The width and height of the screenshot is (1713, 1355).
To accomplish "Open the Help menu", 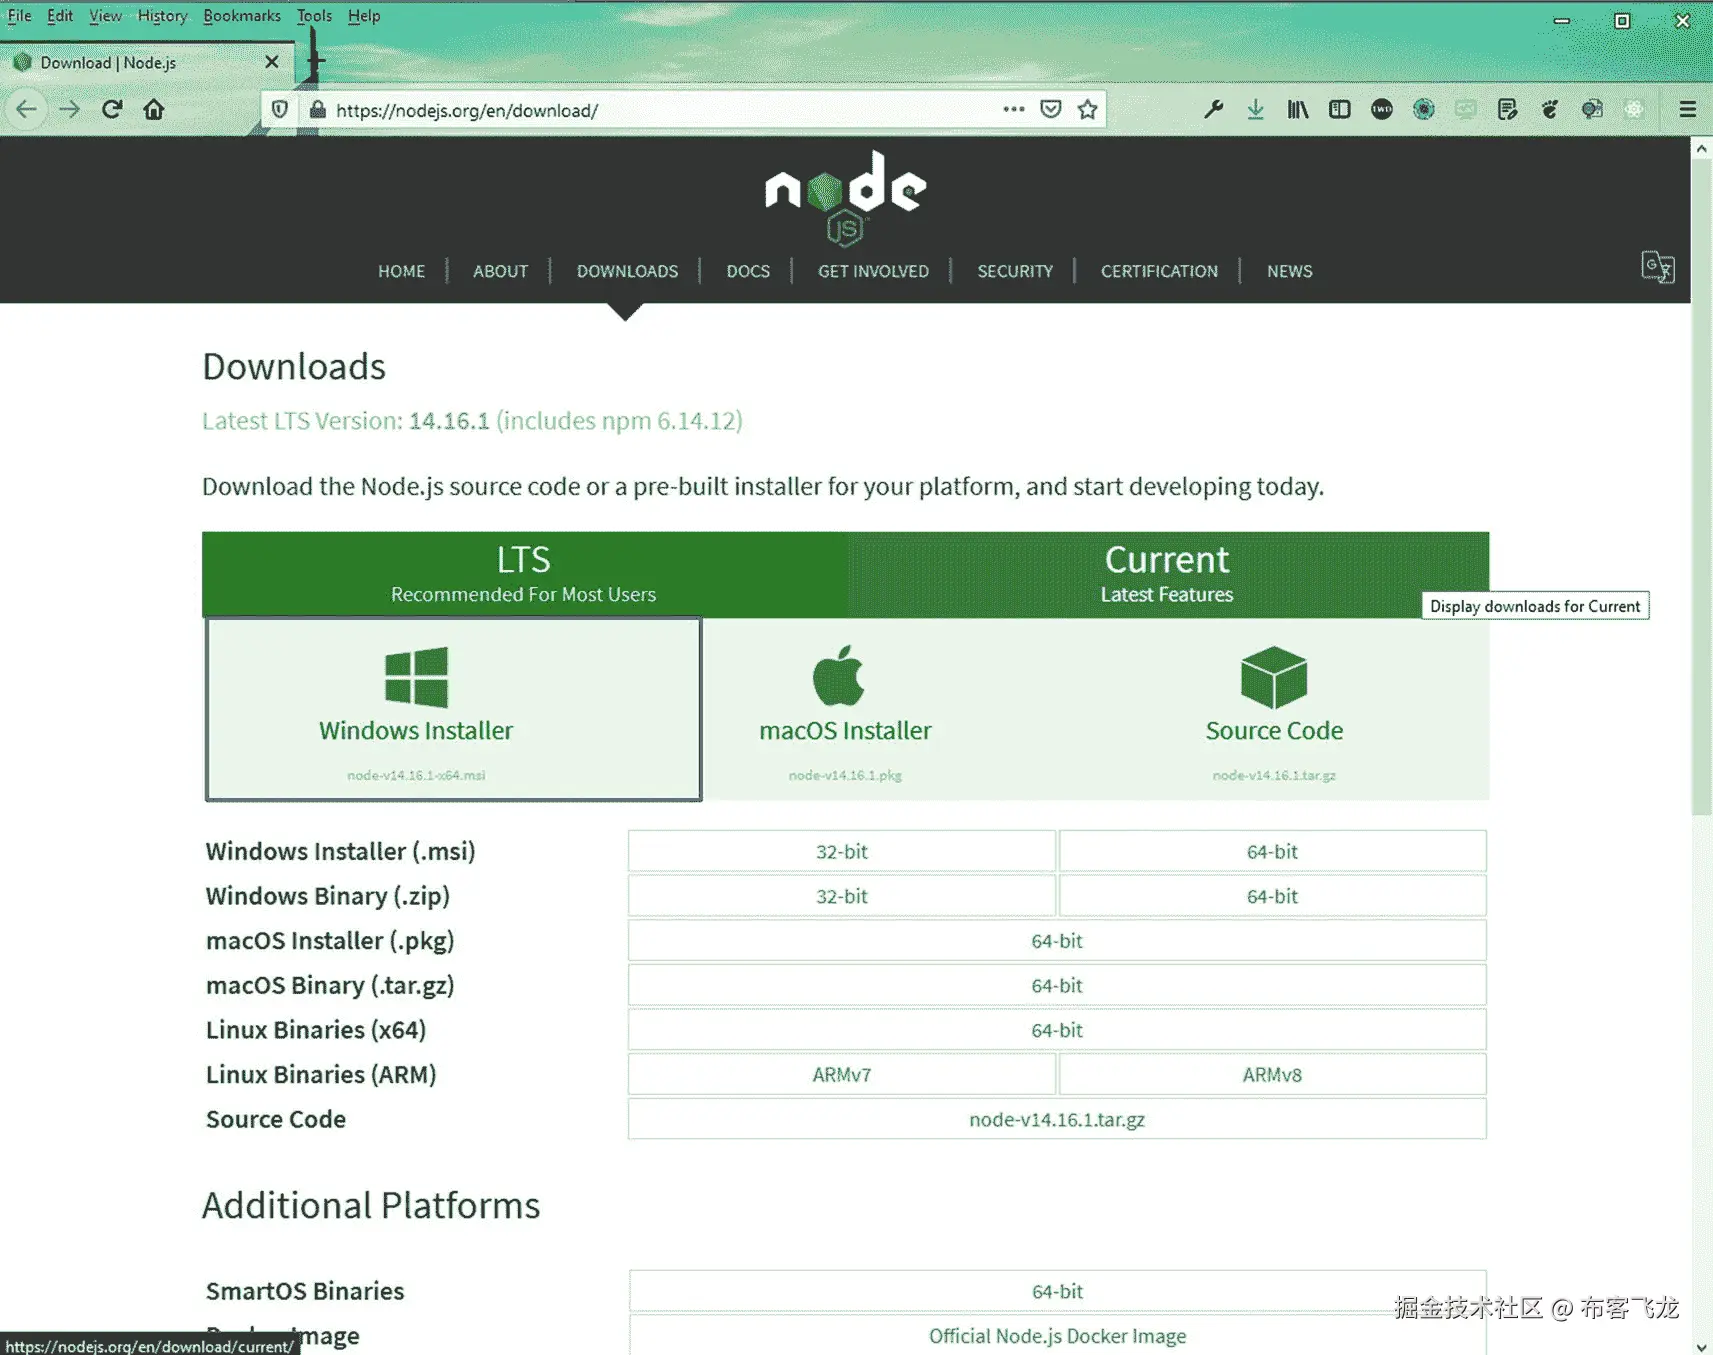I will click(x=364, y=16).
